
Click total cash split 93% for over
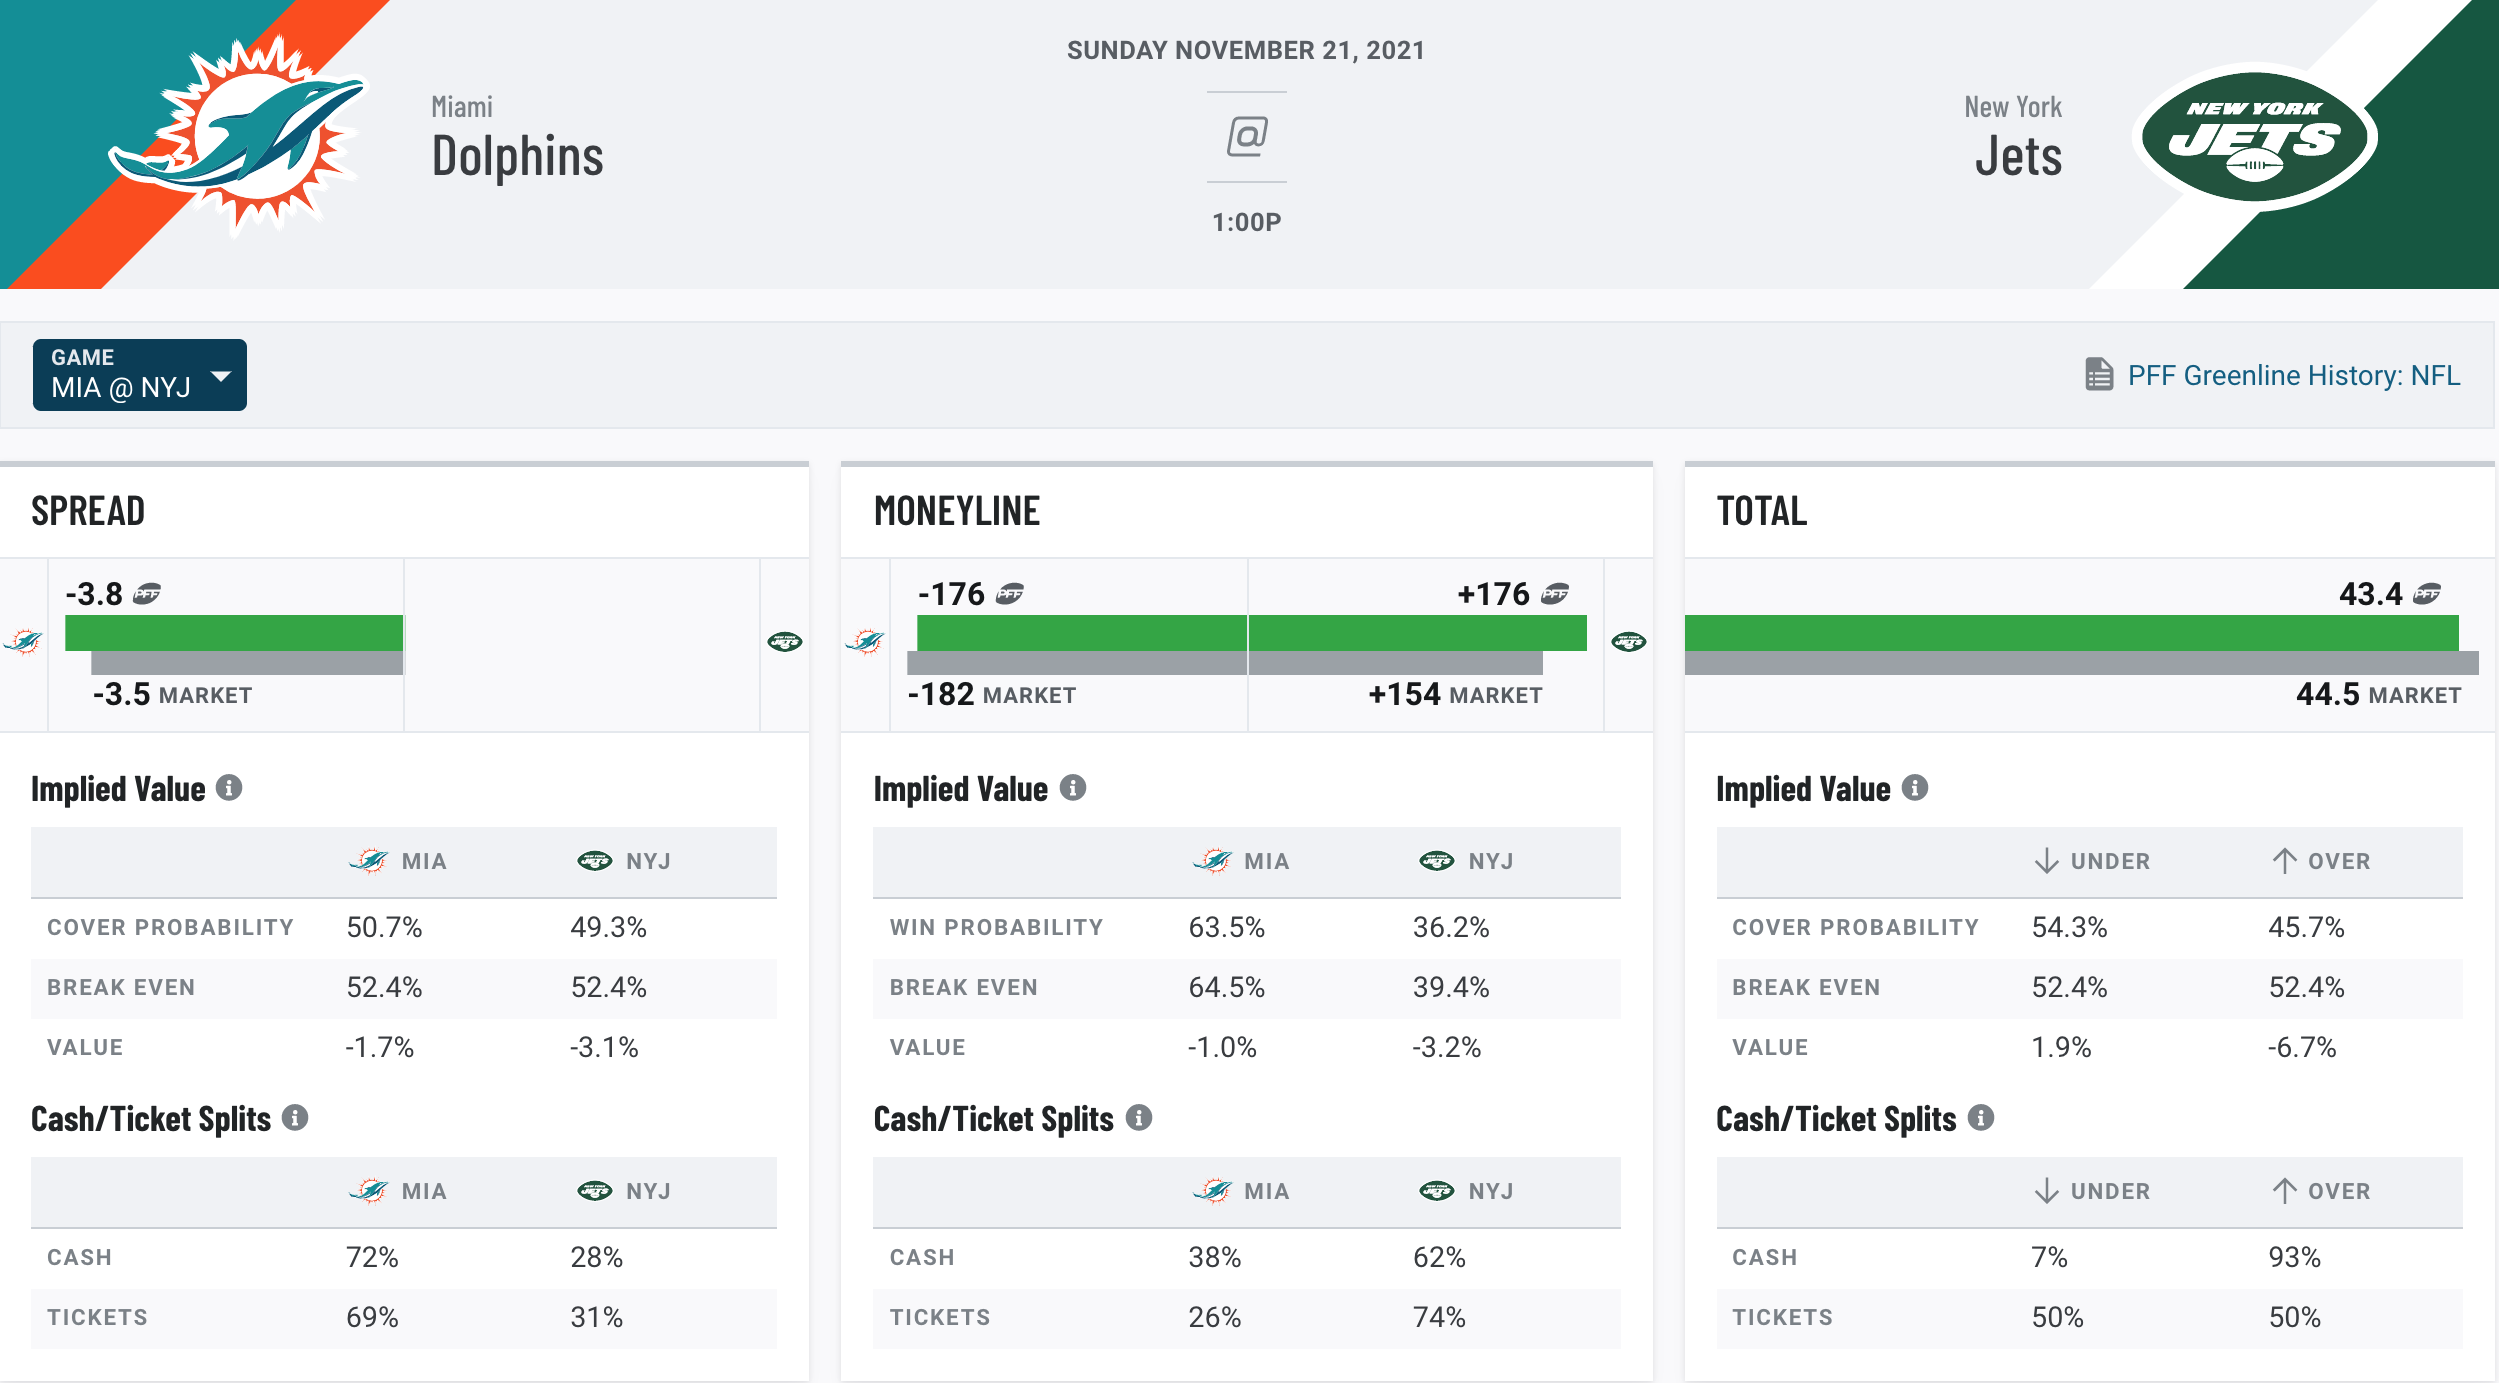[2294, 1257]
